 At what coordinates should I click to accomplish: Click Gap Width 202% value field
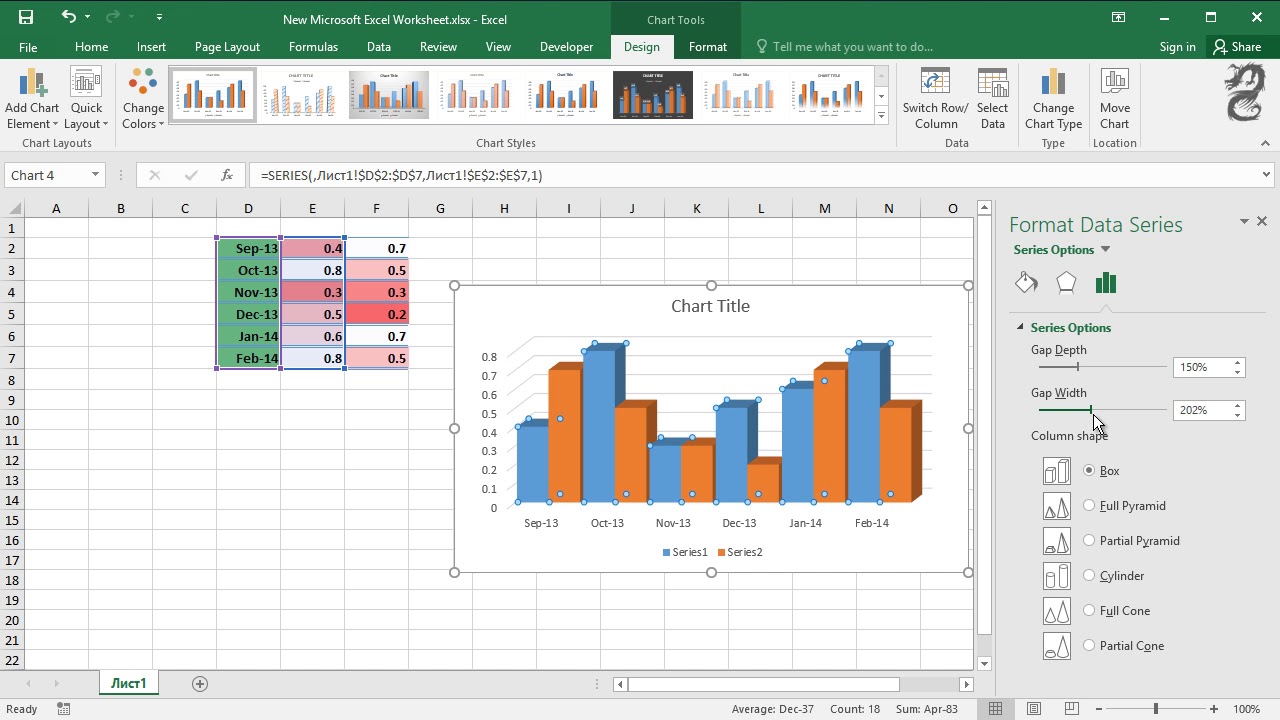point(1202,410)
